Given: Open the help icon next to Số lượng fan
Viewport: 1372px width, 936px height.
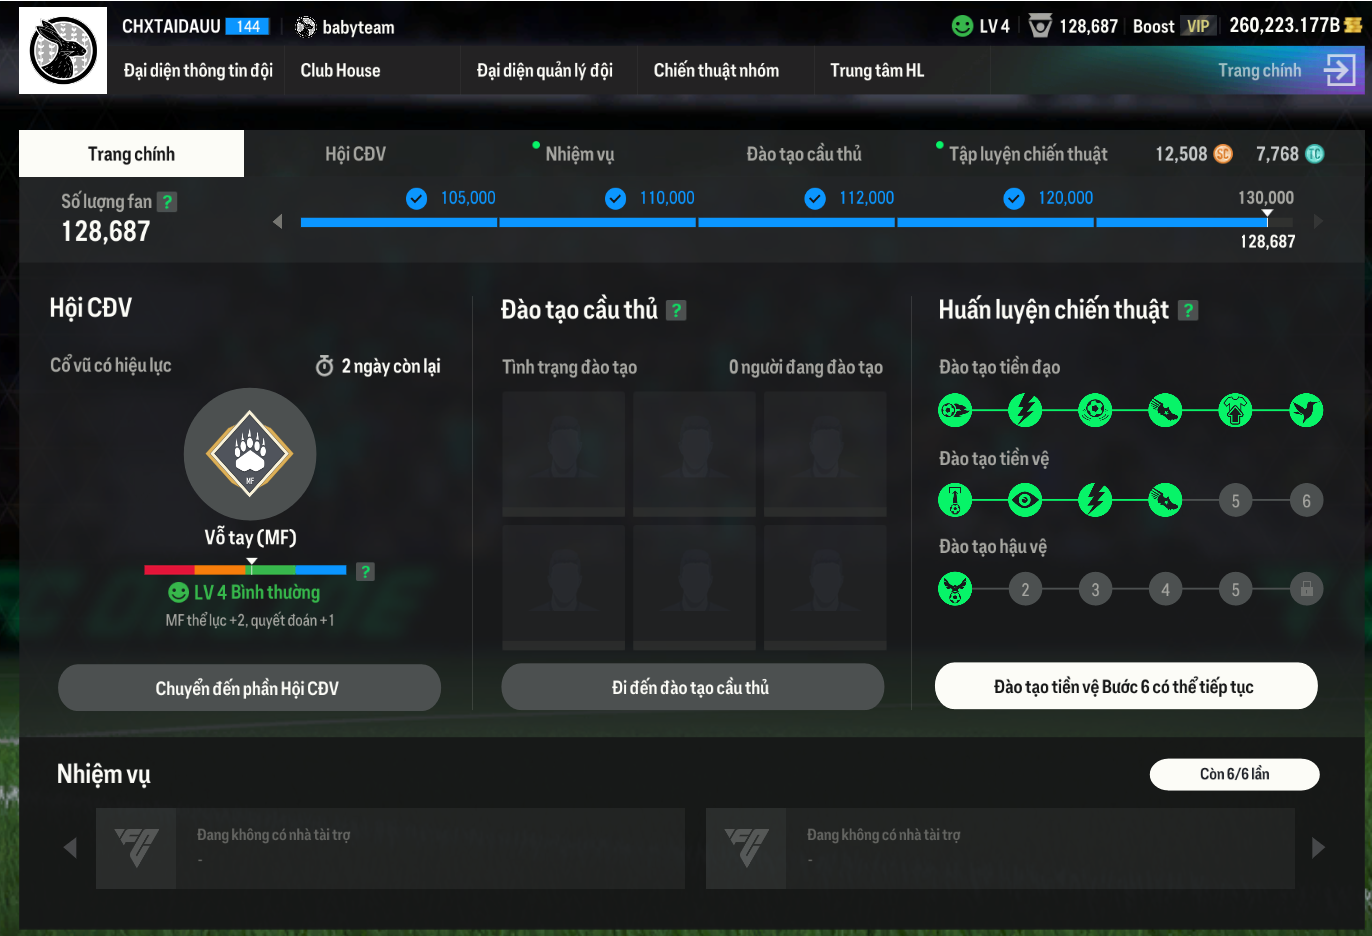Looking at the screenshot, I should point(167,202).
